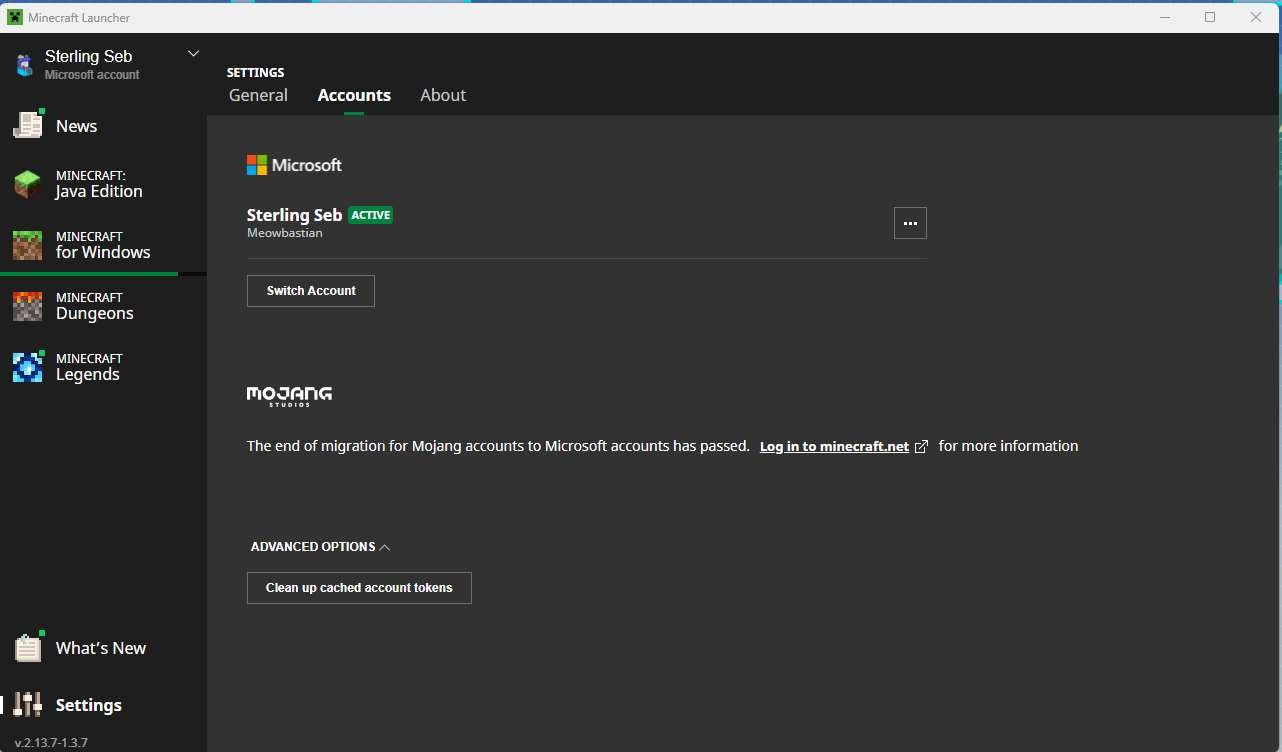
Task: Open the News newspaper icon
Action: pyautogui.click(x=28, y=124)
